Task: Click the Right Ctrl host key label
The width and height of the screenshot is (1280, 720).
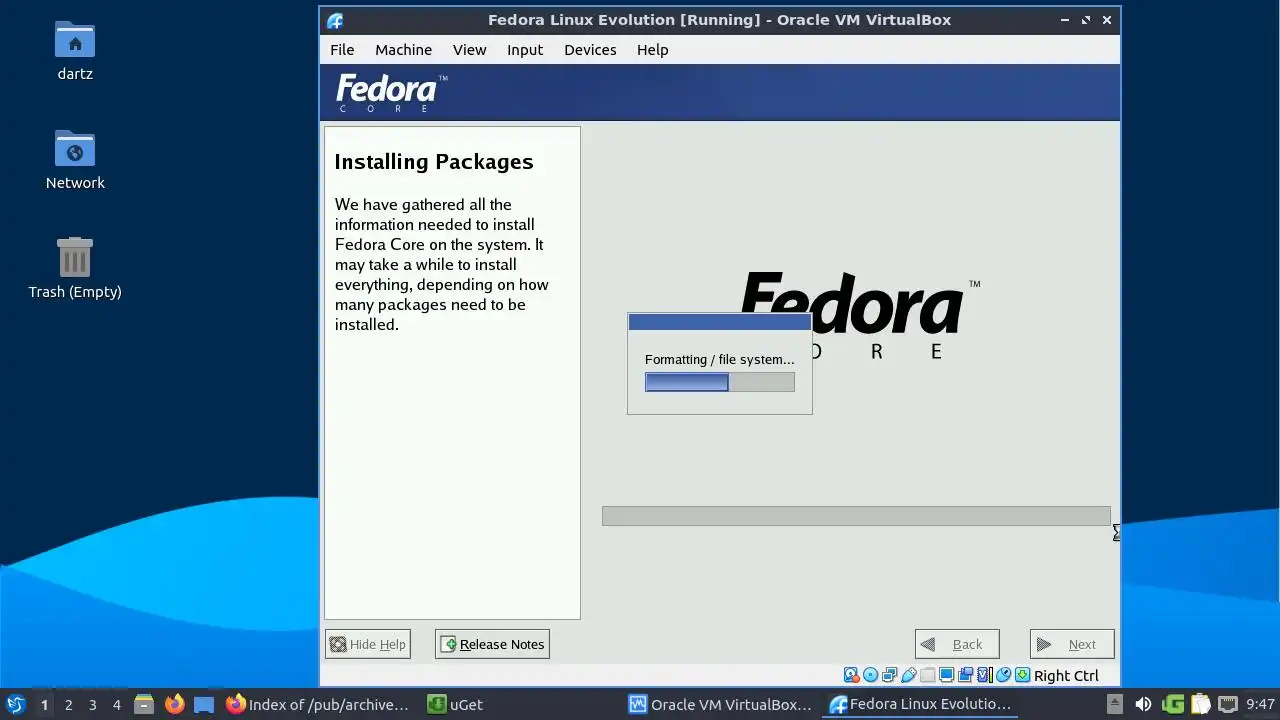Action: point(1066,676)
